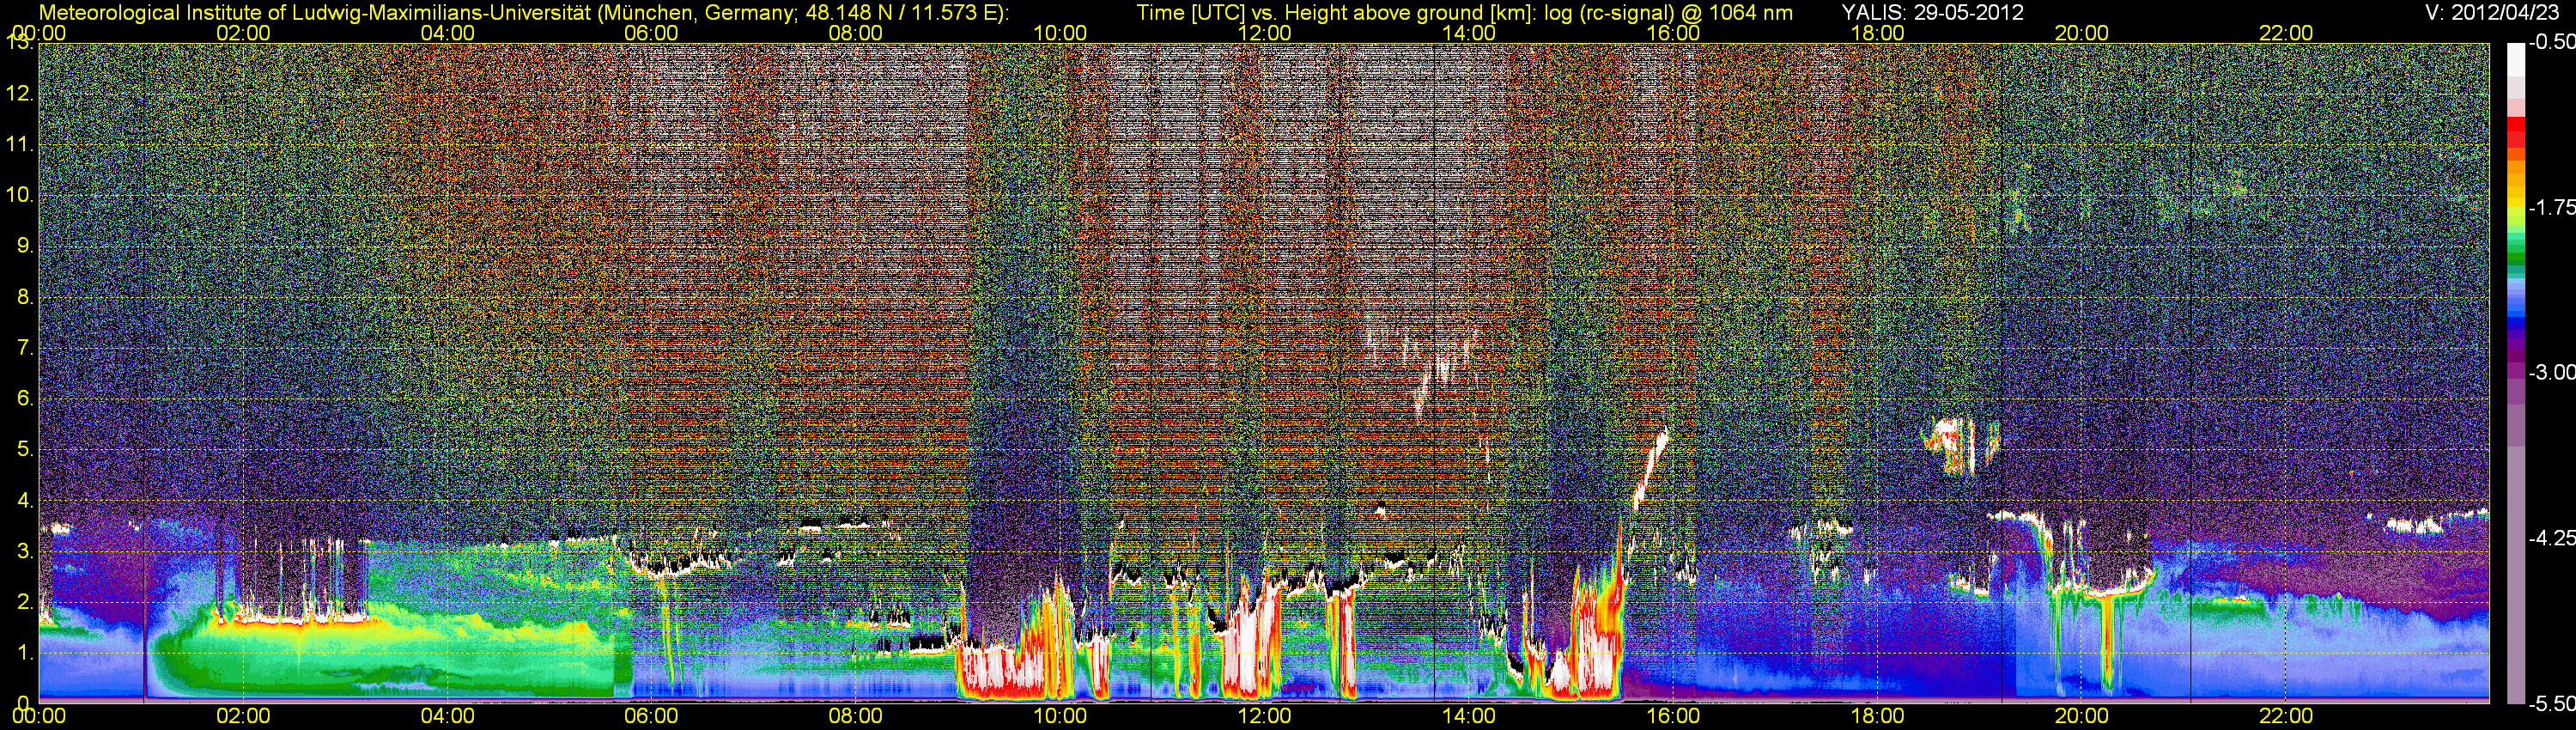Viewport: 2576px width, 730px height.
Task: Click the -1.75 color scale value
Action: click(2551, 207)
